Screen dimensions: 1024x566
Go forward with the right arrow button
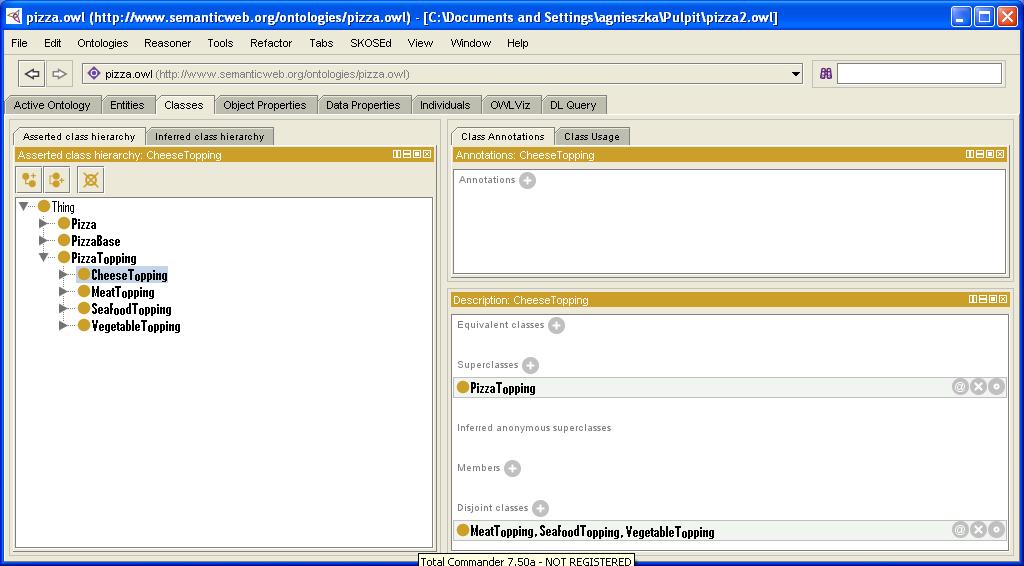point(59,74)
